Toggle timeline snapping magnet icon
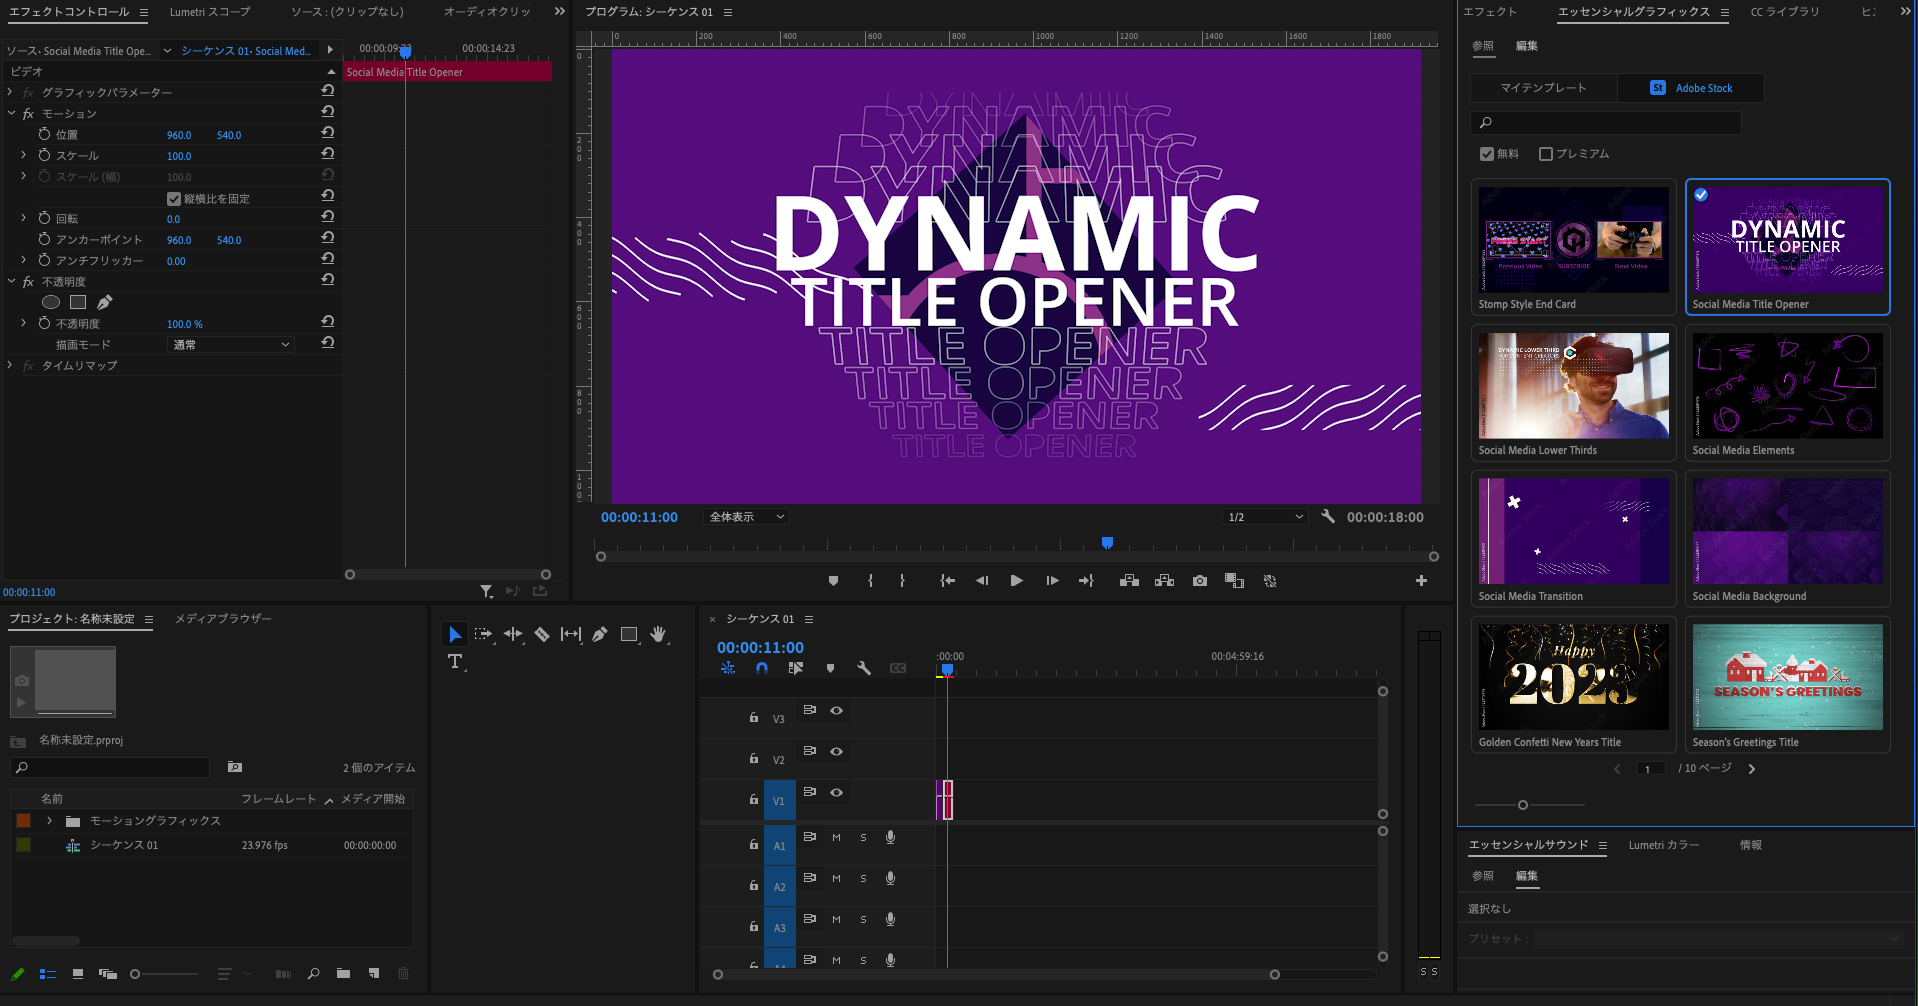 point(762,668)
